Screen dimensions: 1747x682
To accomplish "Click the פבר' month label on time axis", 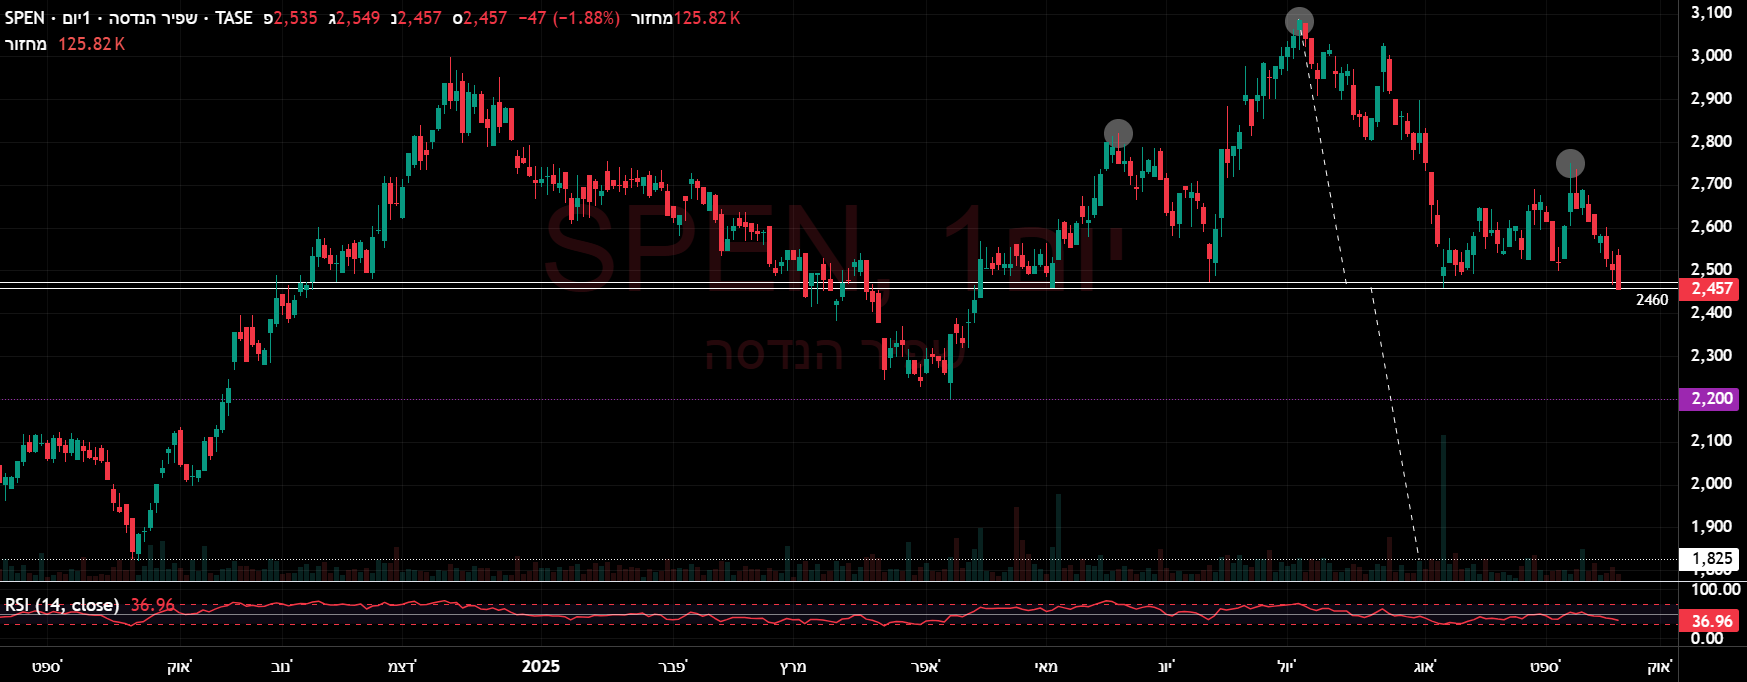I will [x=673, y=666].
